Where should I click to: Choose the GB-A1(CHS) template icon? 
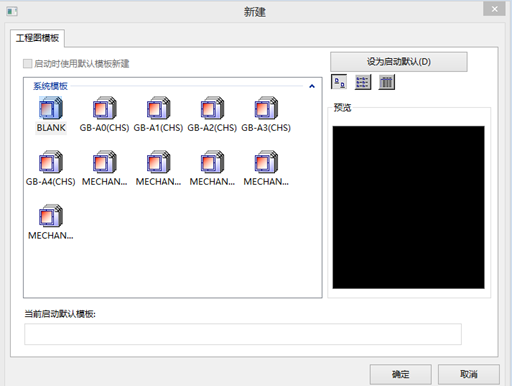tap(158, 108)
